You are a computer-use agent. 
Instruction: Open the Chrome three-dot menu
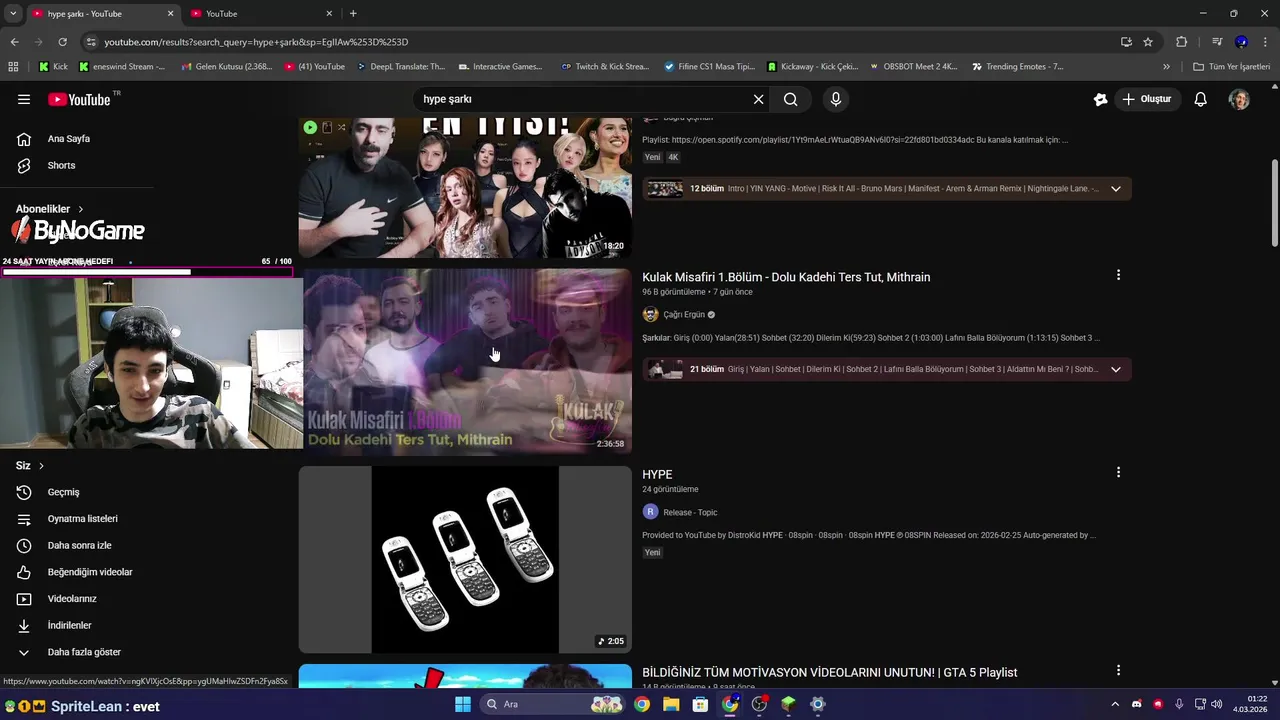(x=1266, y=42)
